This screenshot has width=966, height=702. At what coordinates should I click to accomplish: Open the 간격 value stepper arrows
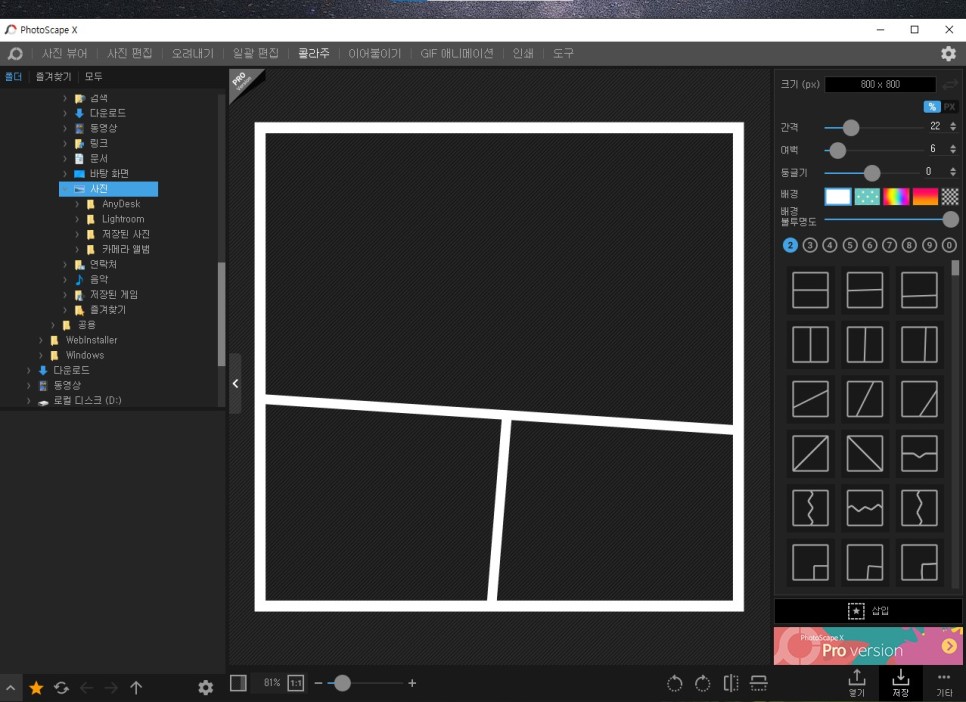point(953,126)
